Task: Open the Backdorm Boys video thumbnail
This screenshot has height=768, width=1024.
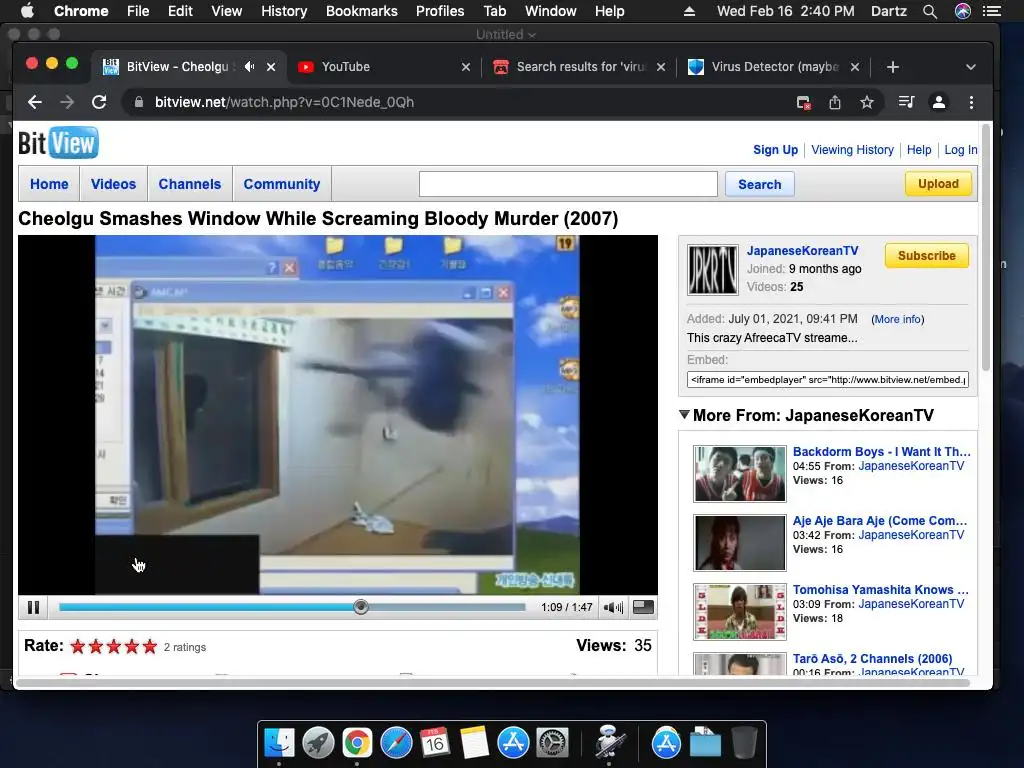Action: pos(740,473)
